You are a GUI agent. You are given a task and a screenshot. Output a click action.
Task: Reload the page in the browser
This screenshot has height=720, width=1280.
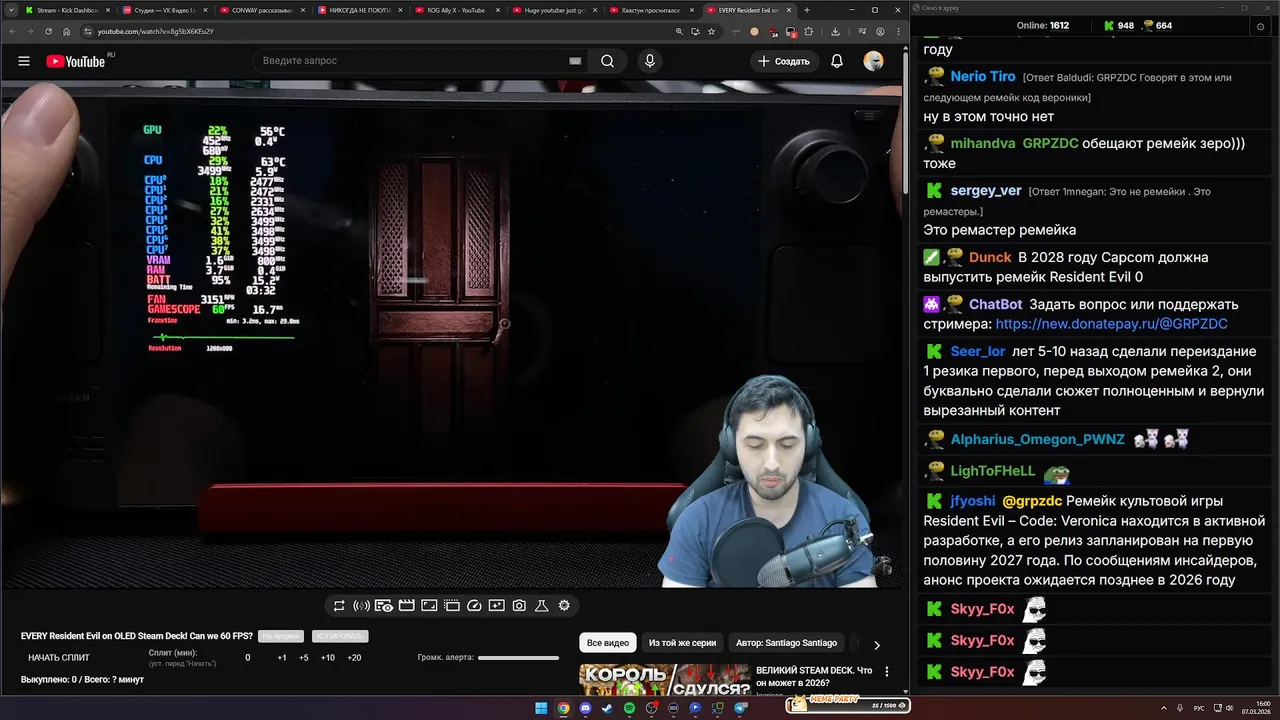coord(48,31)
